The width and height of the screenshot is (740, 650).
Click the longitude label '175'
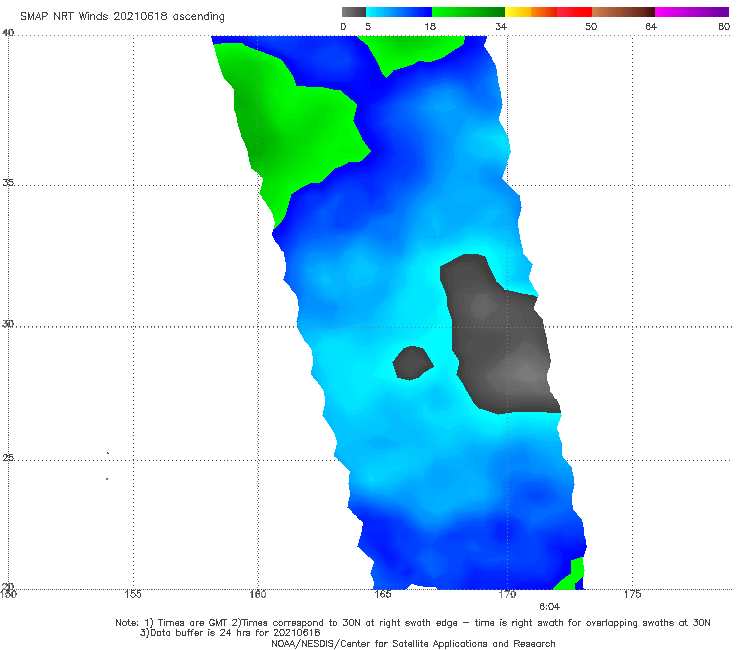632,594
